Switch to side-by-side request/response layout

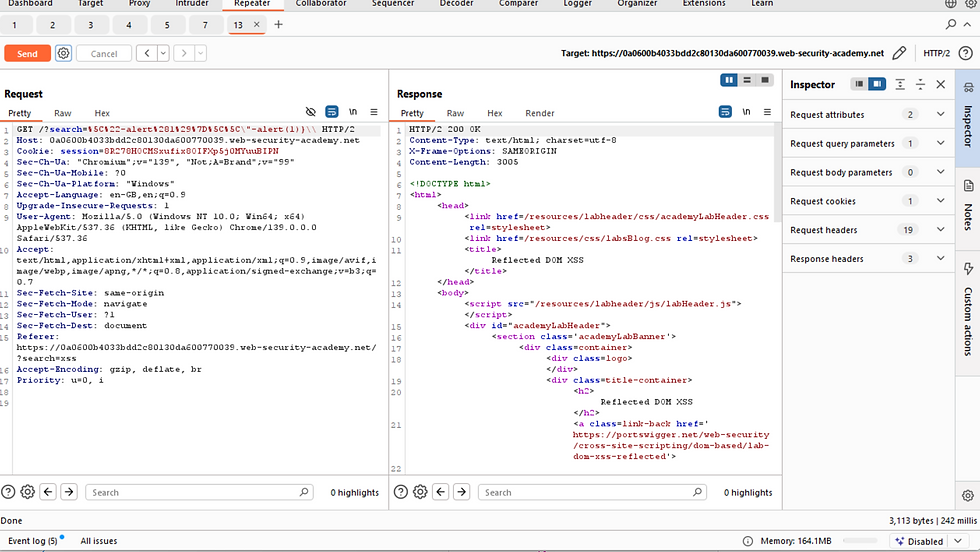point(730,80)
